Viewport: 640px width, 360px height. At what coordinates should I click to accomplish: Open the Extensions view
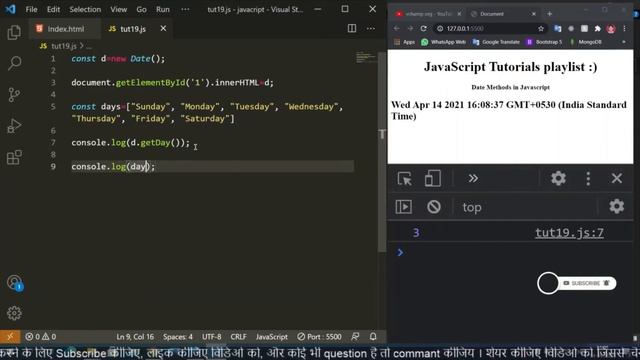click(14, 157)
